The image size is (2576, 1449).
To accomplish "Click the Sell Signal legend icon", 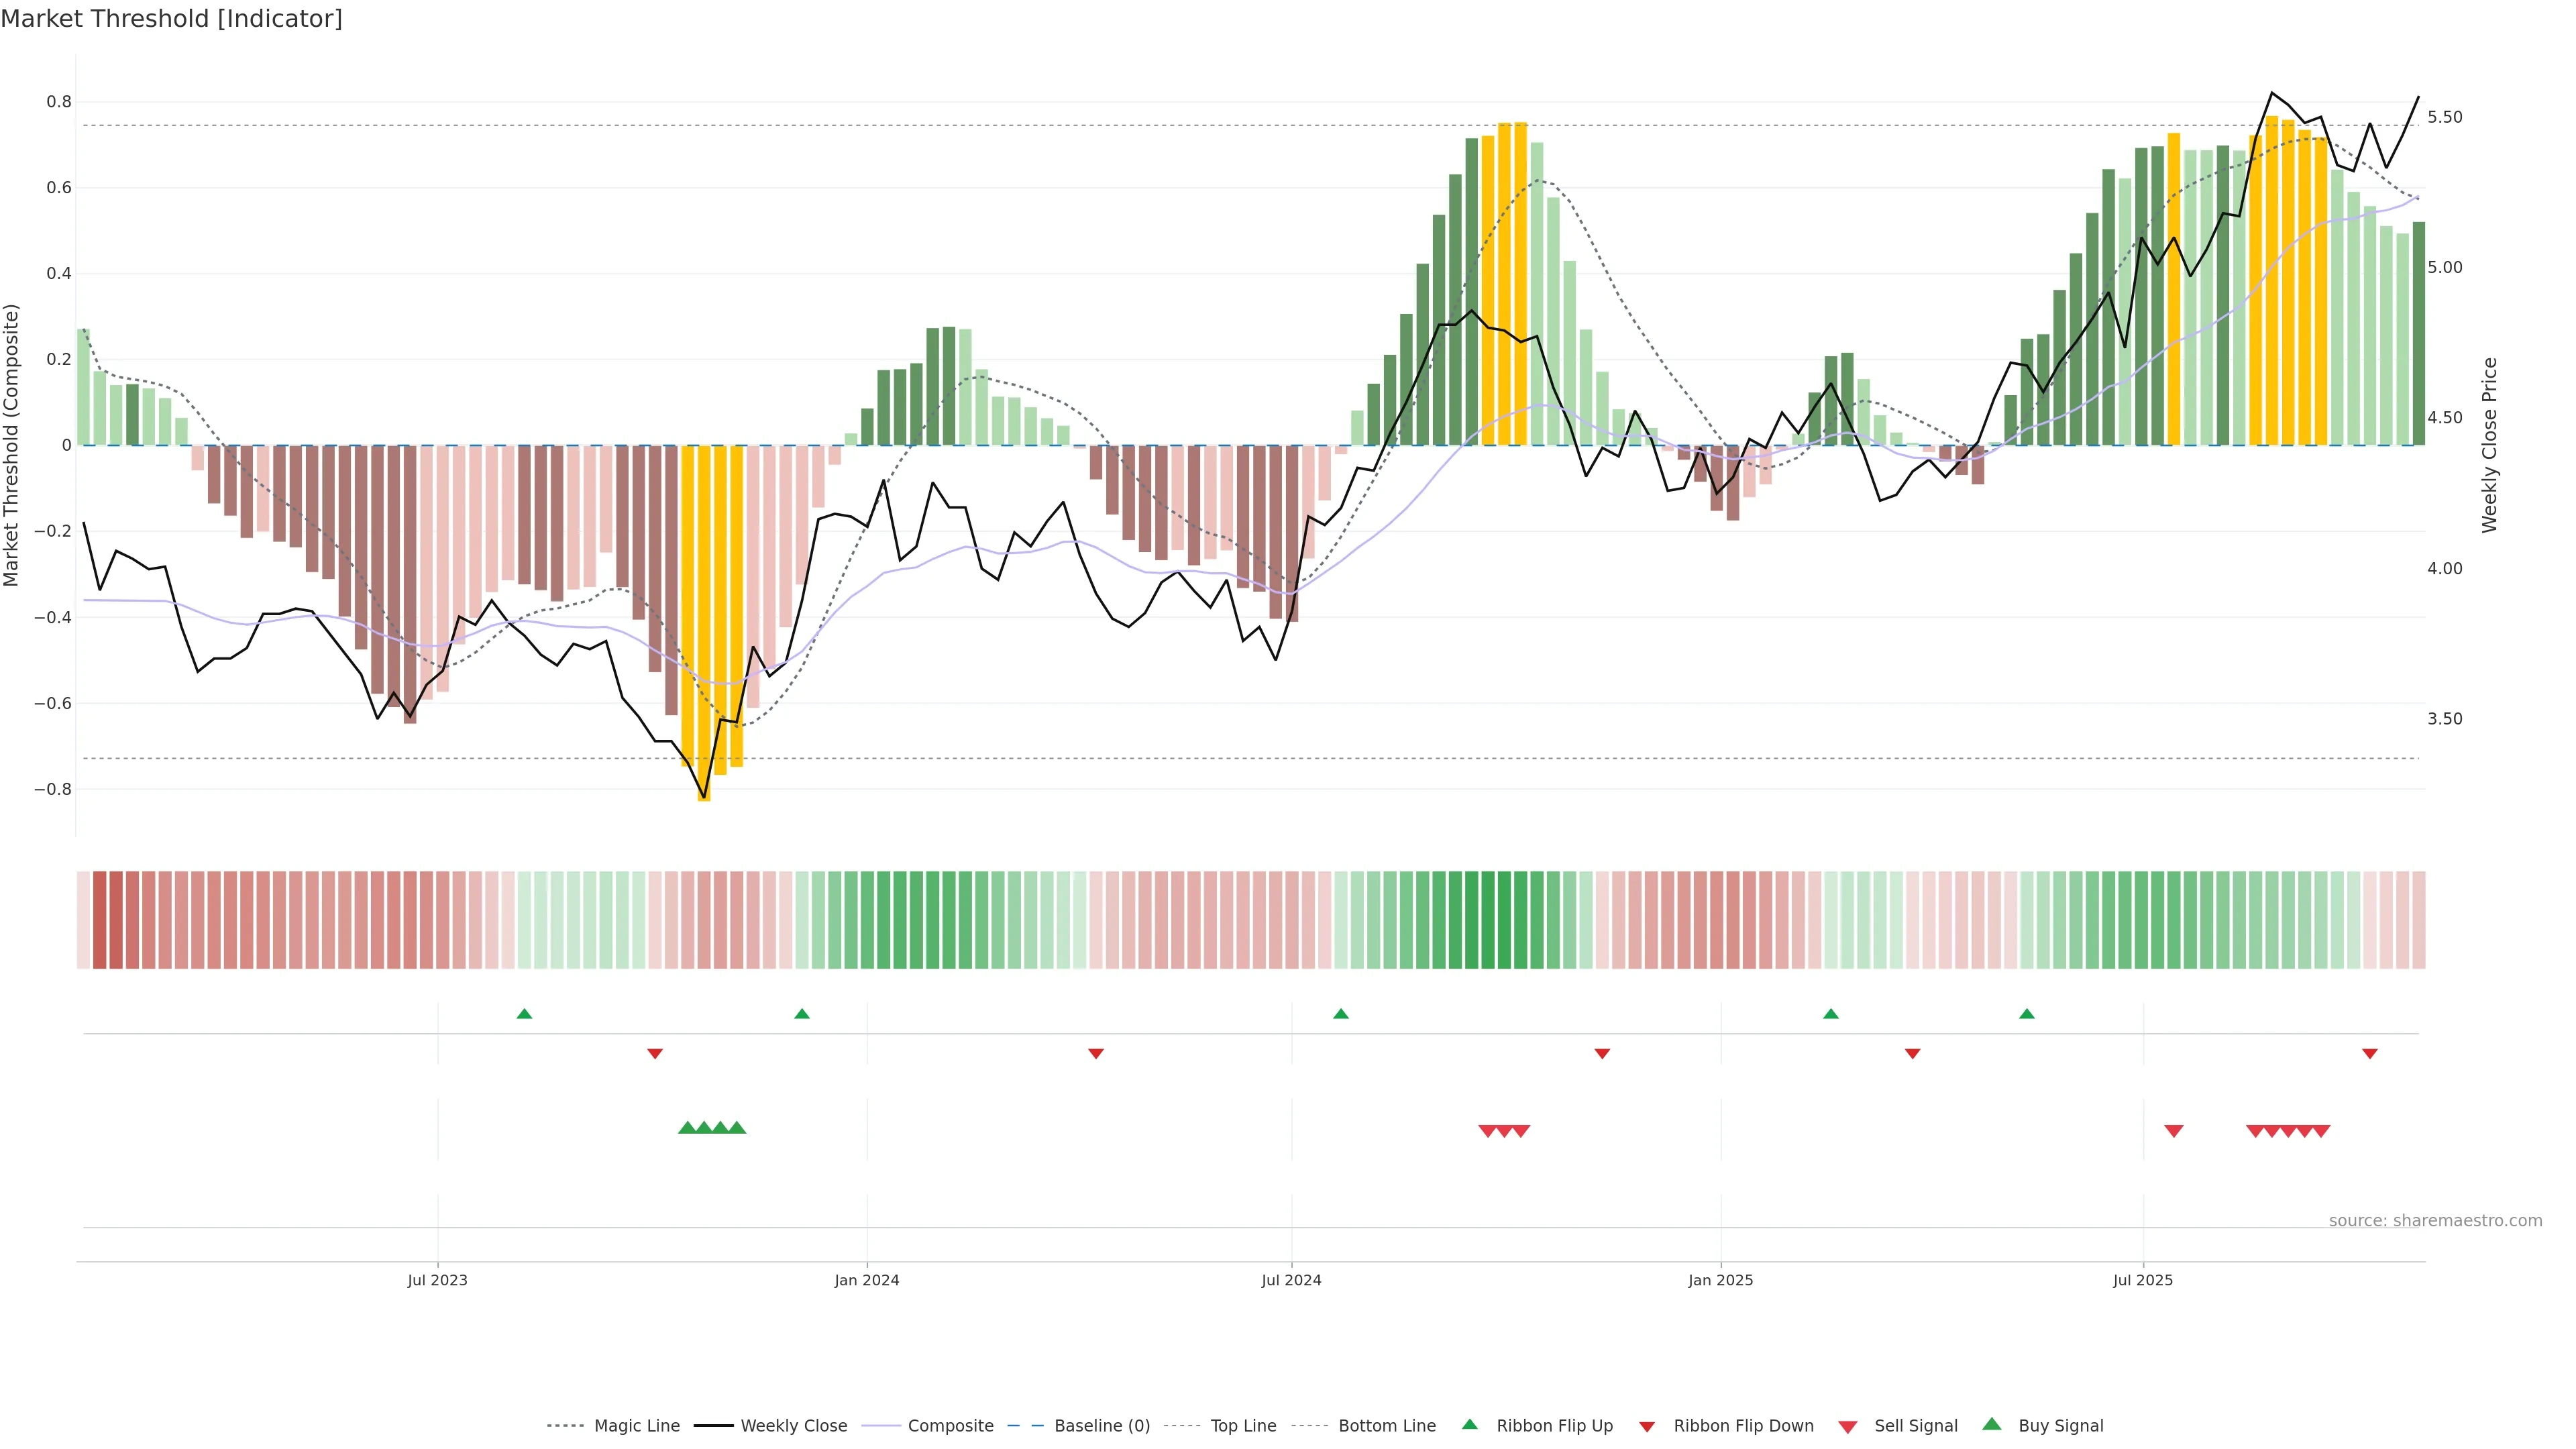I will tap(1847, 1427).
